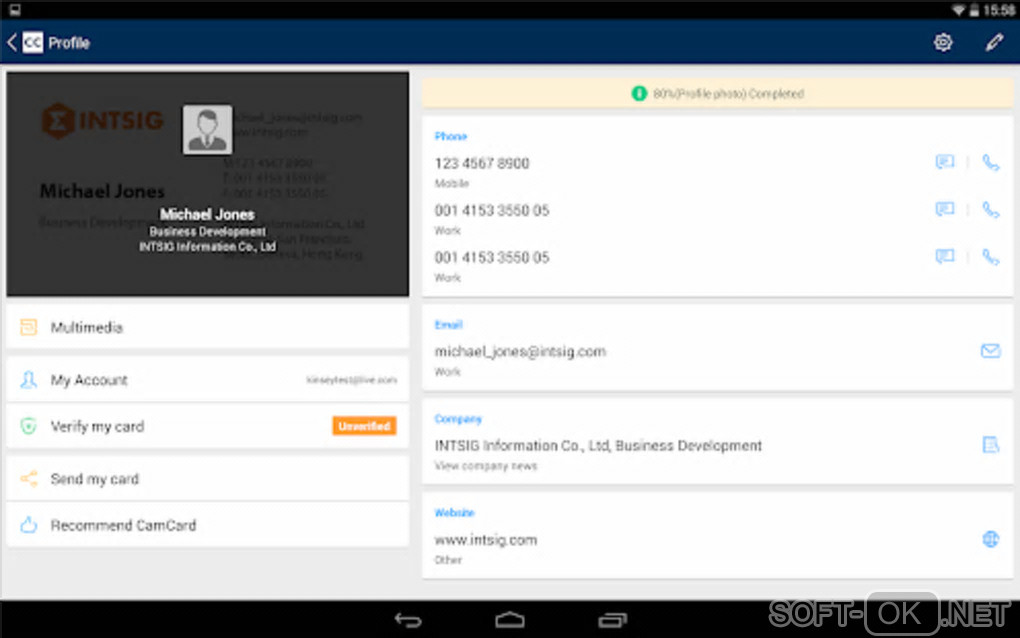Image resolution: width=1020 pixels, height=638 pixels.
Task: Select Recommend CamCard
Action: click(208, 525)
